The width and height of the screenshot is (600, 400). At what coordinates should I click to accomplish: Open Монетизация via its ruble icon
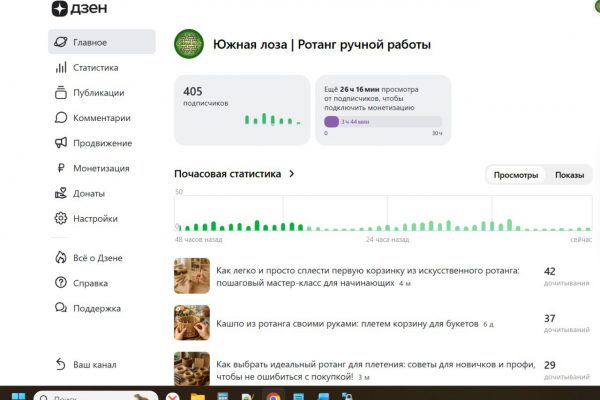point(60,168)
